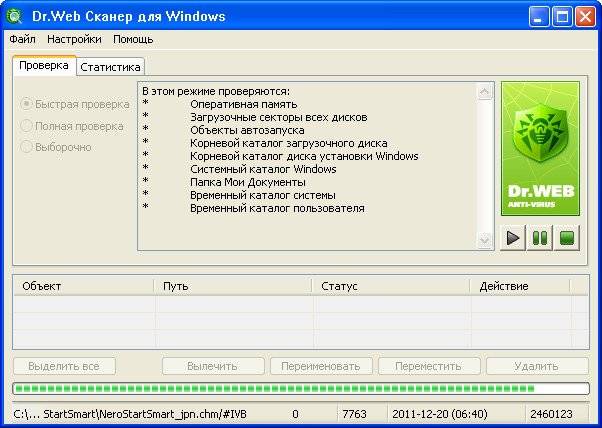This screenshot has width=602, height=428.
Task: Choose the Полная проверка radio option
Action: tap(27, 126)
